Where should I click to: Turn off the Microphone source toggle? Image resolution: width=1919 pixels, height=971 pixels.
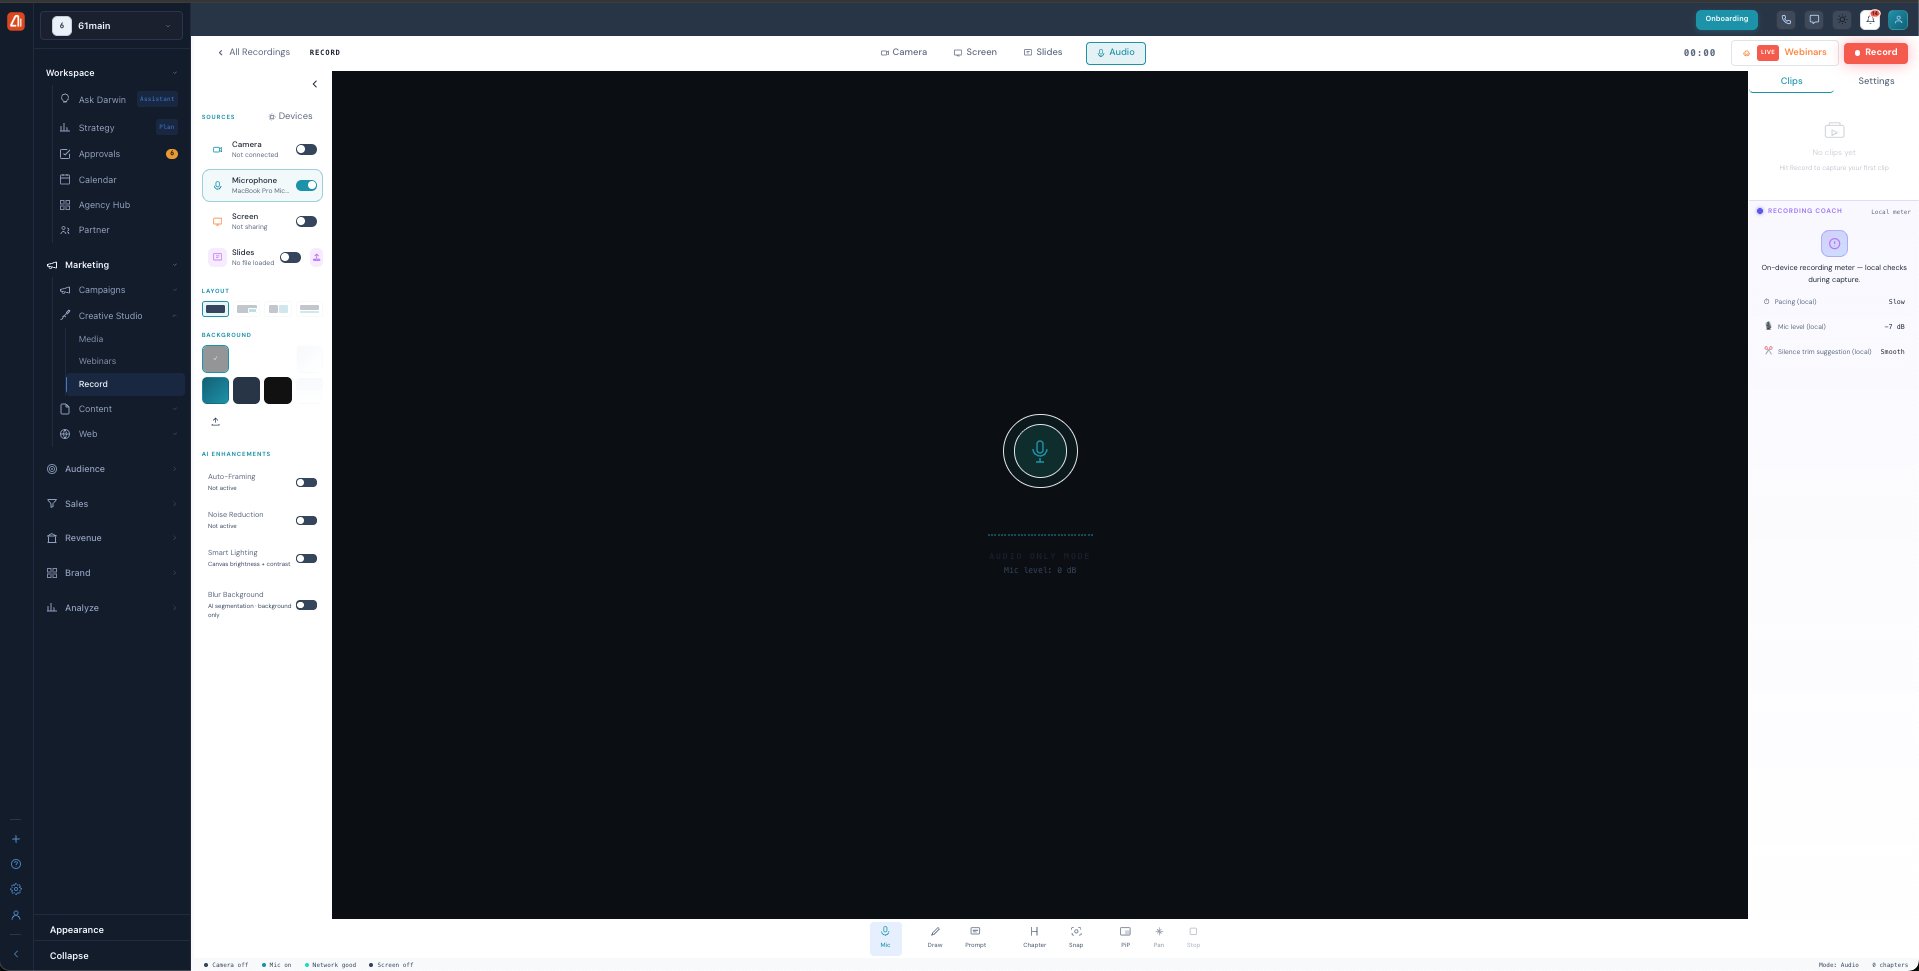click(306, 185)
